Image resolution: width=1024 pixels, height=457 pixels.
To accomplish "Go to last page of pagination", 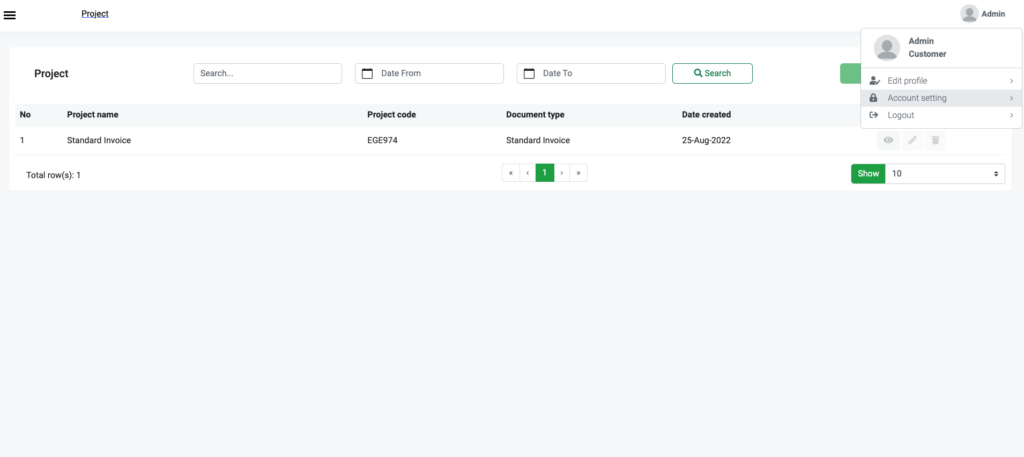I will click(x=579, y=173).
